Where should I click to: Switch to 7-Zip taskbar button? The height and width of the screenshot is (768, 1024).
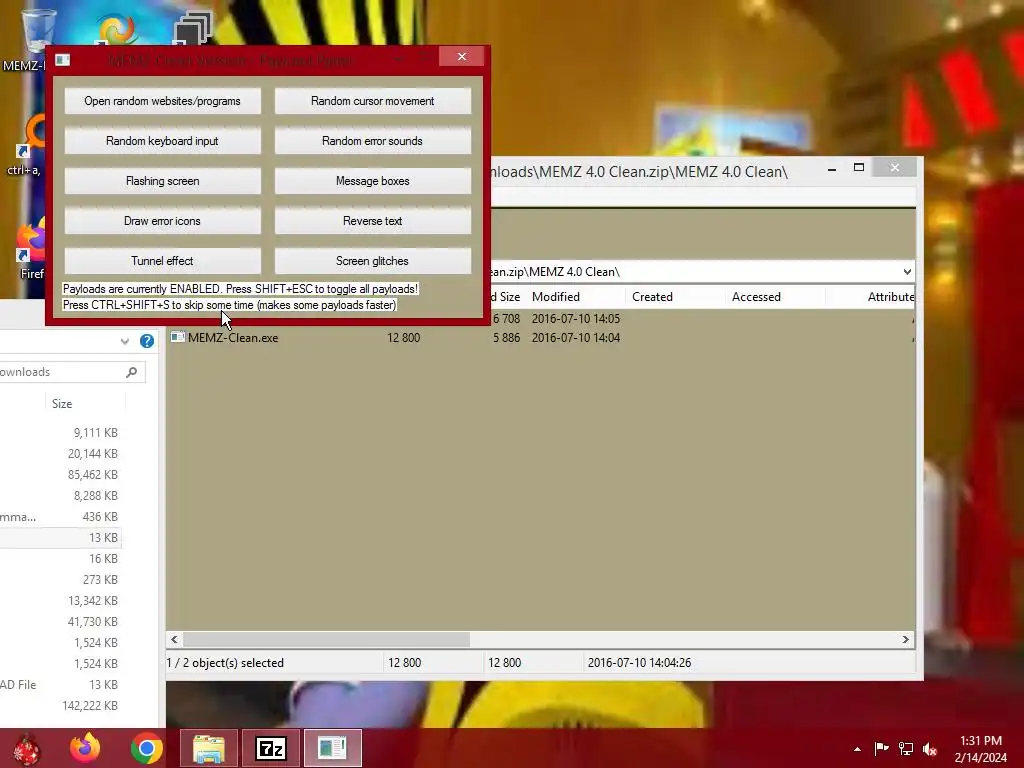click(271, 748)
